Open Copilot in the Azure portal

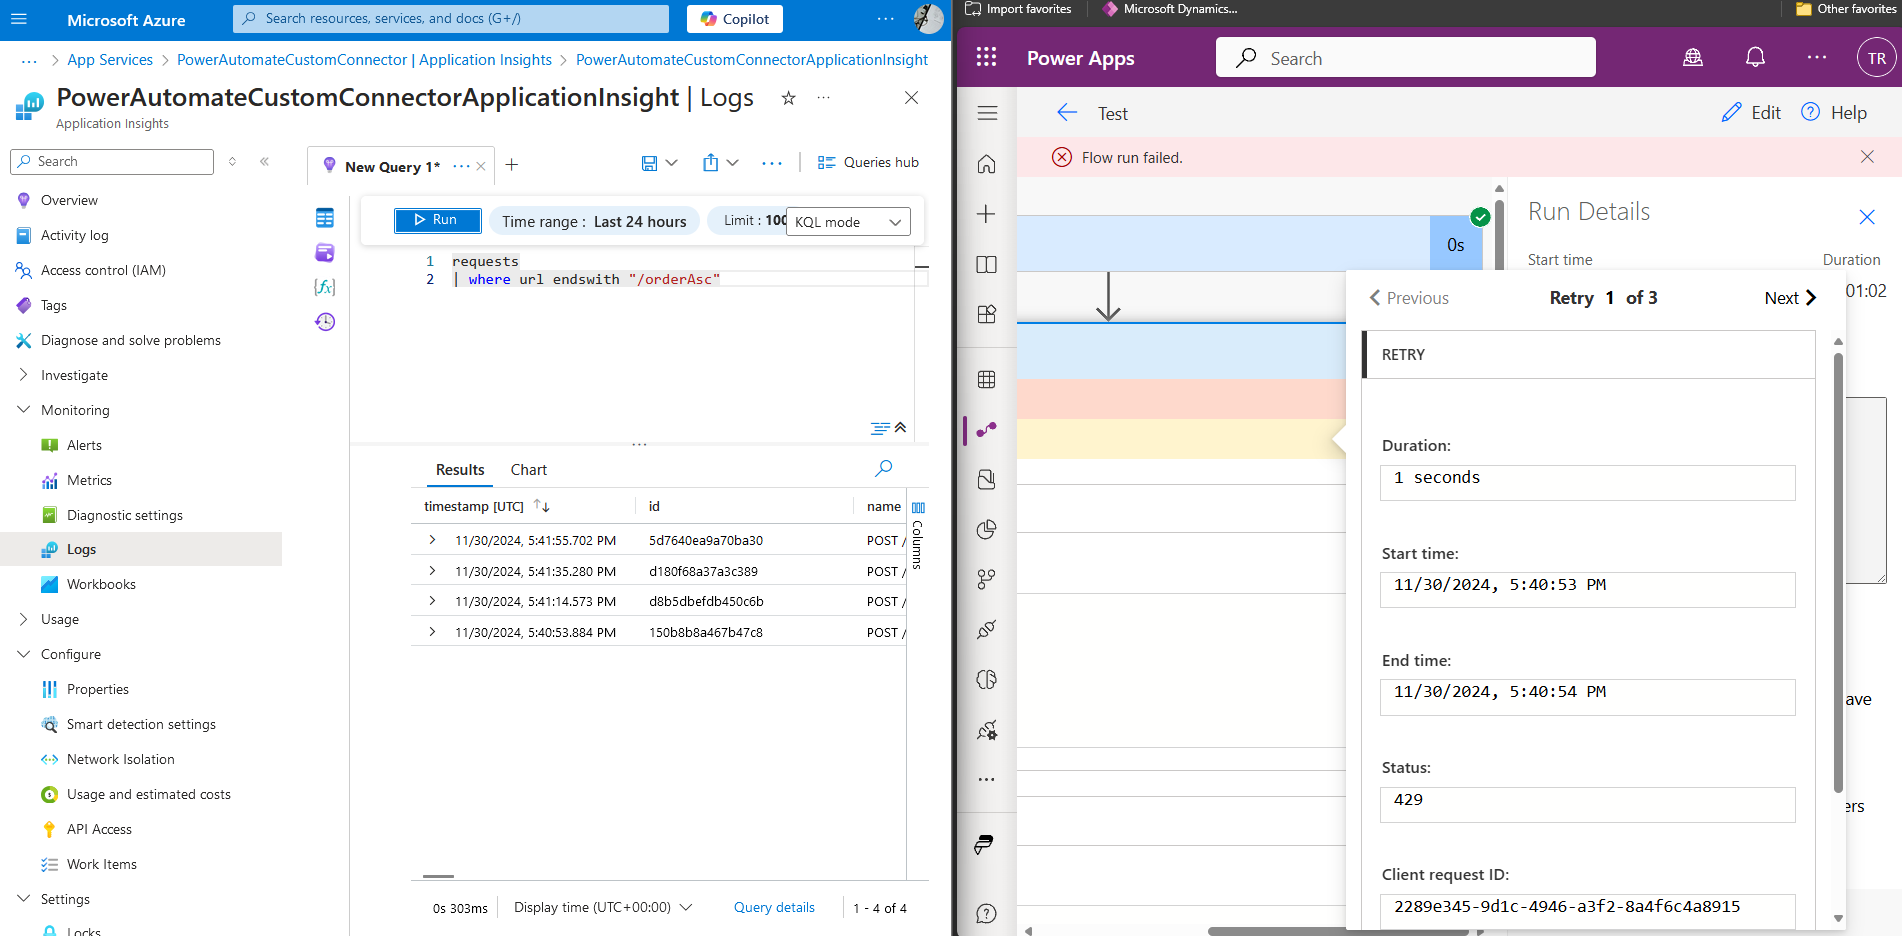pyautogui.click(x=735, y=19)
